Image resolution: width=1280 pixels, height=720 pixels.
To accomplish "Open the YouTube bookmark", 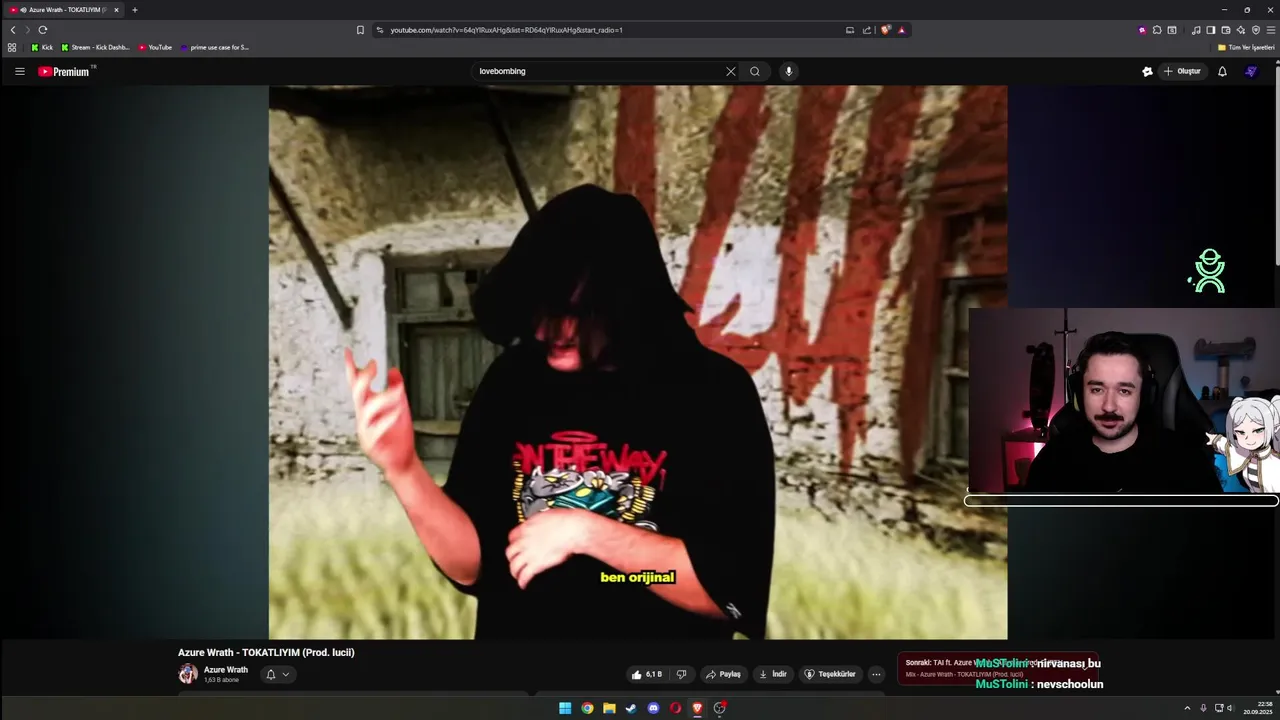I will point(155,47).
